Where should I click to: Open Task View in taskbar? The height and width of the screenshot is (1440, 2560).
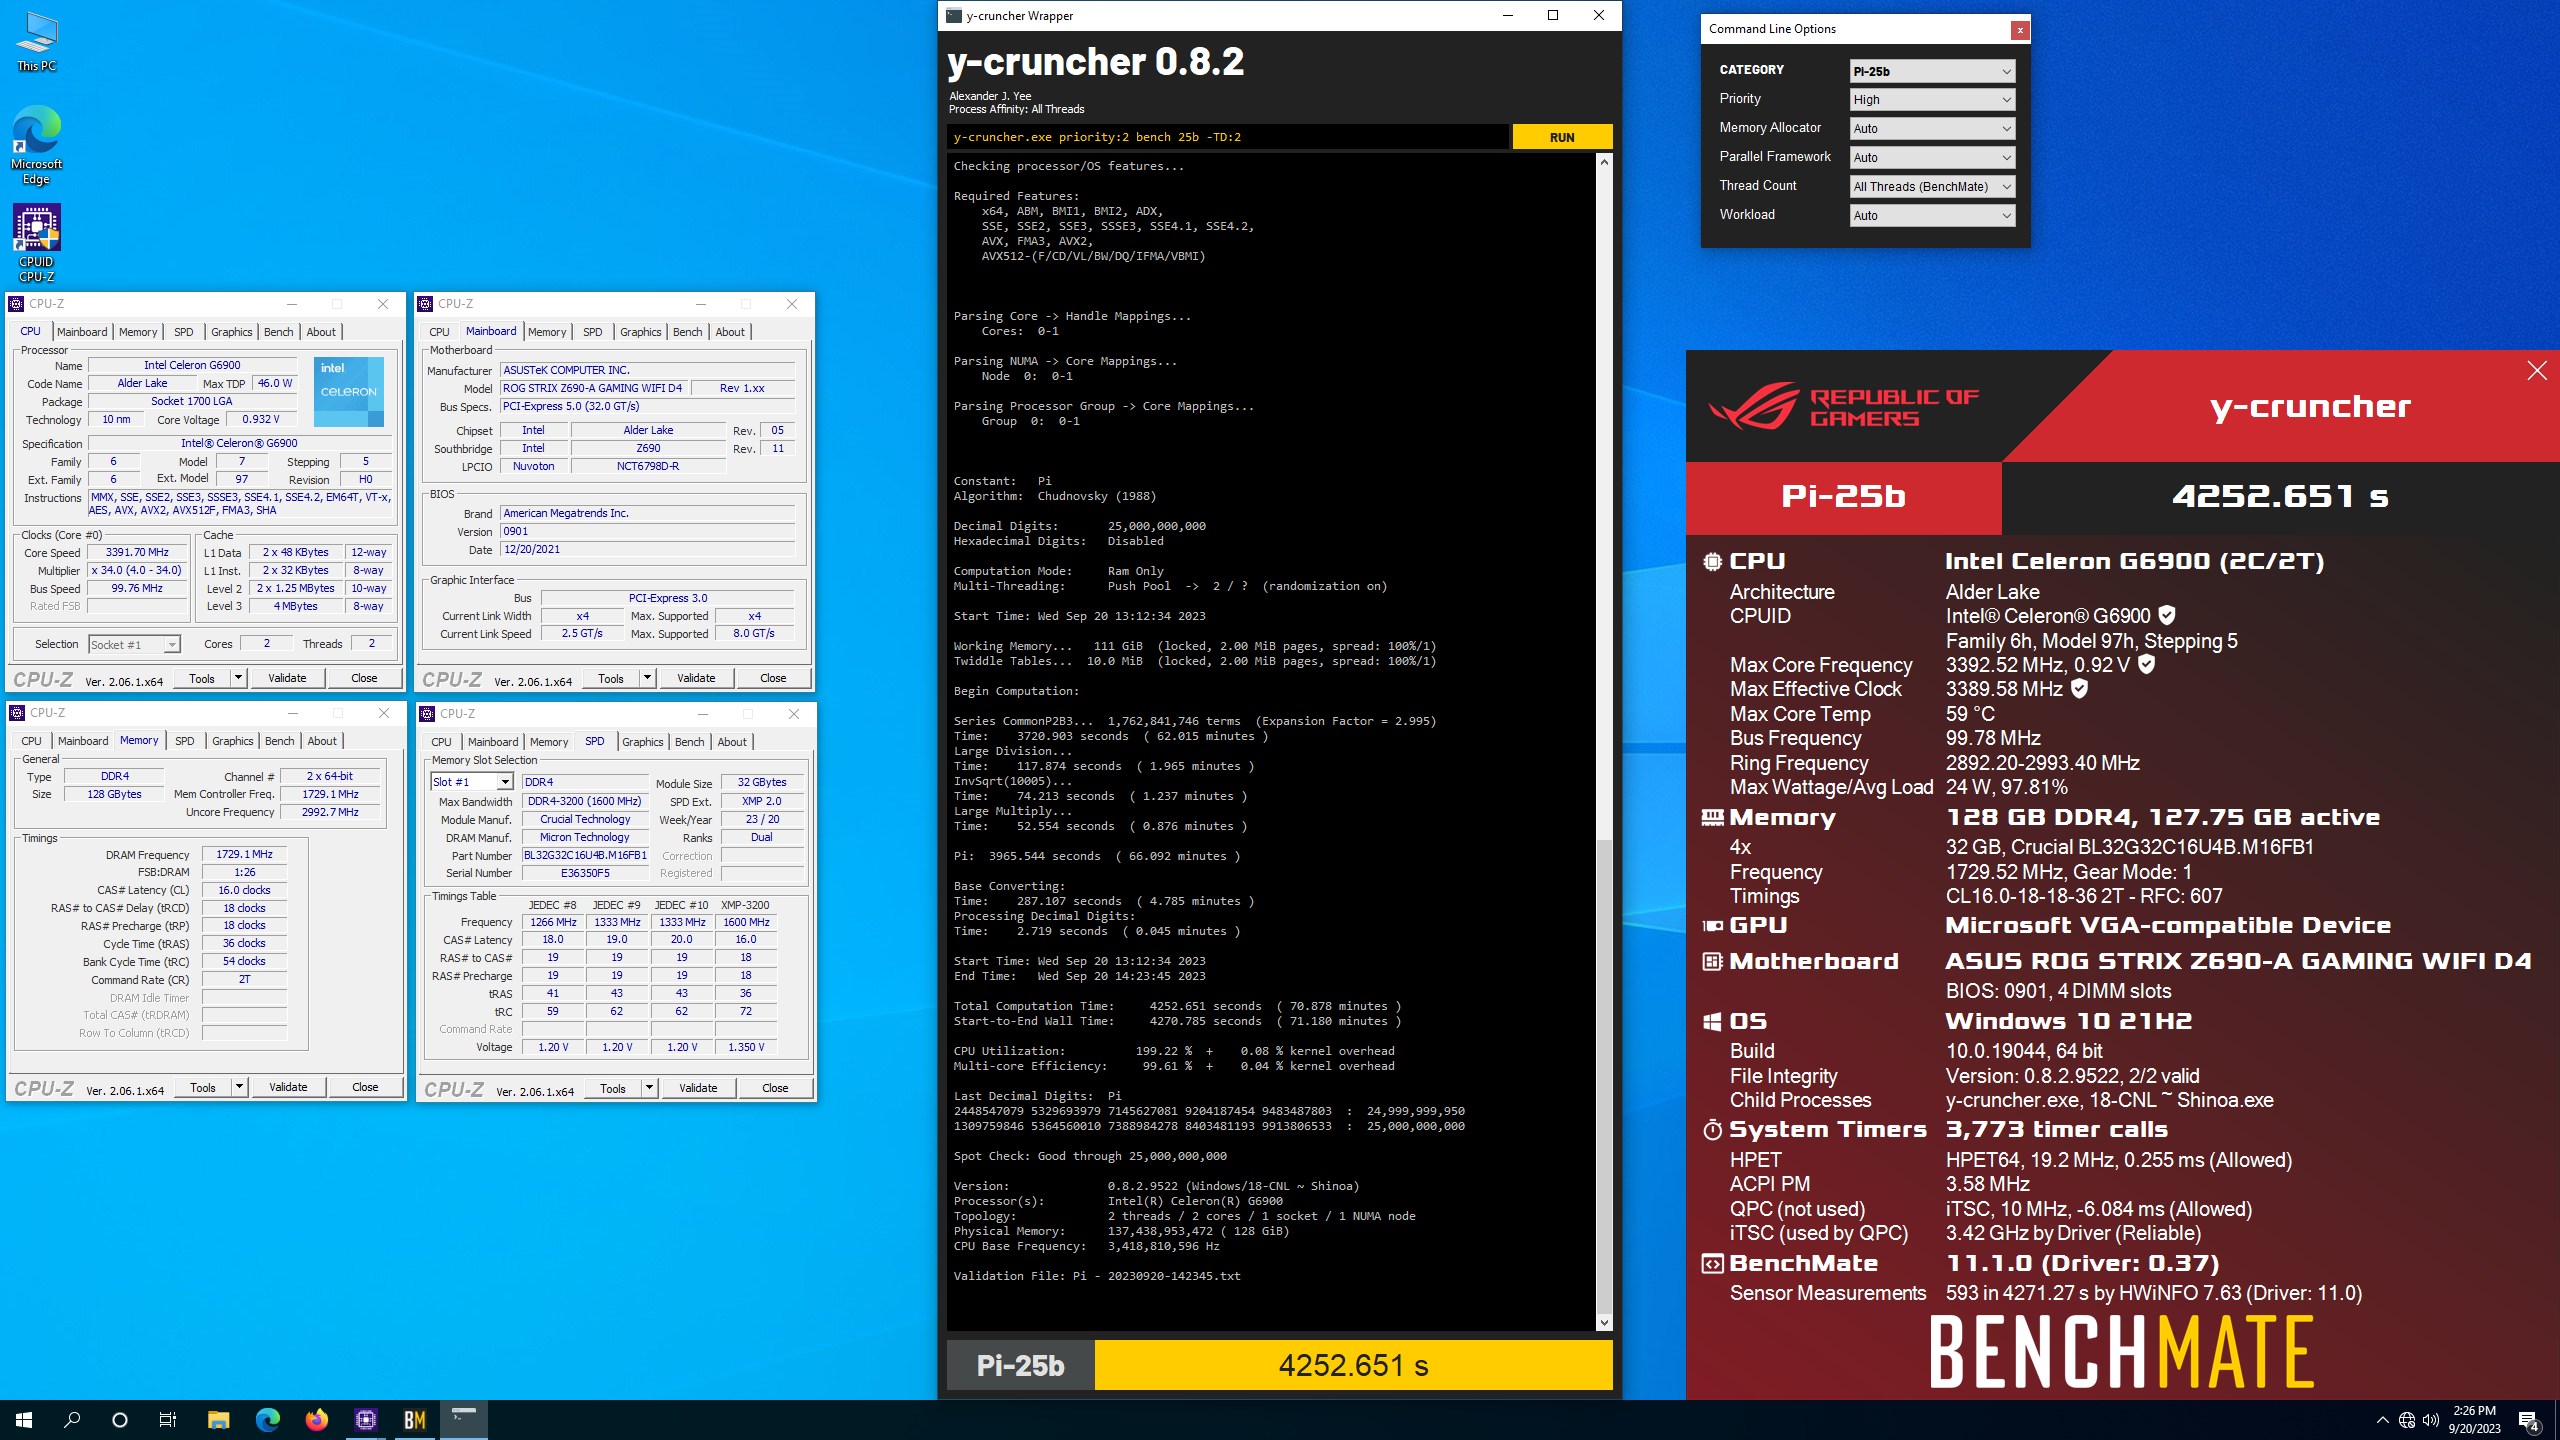[168, 1420]
